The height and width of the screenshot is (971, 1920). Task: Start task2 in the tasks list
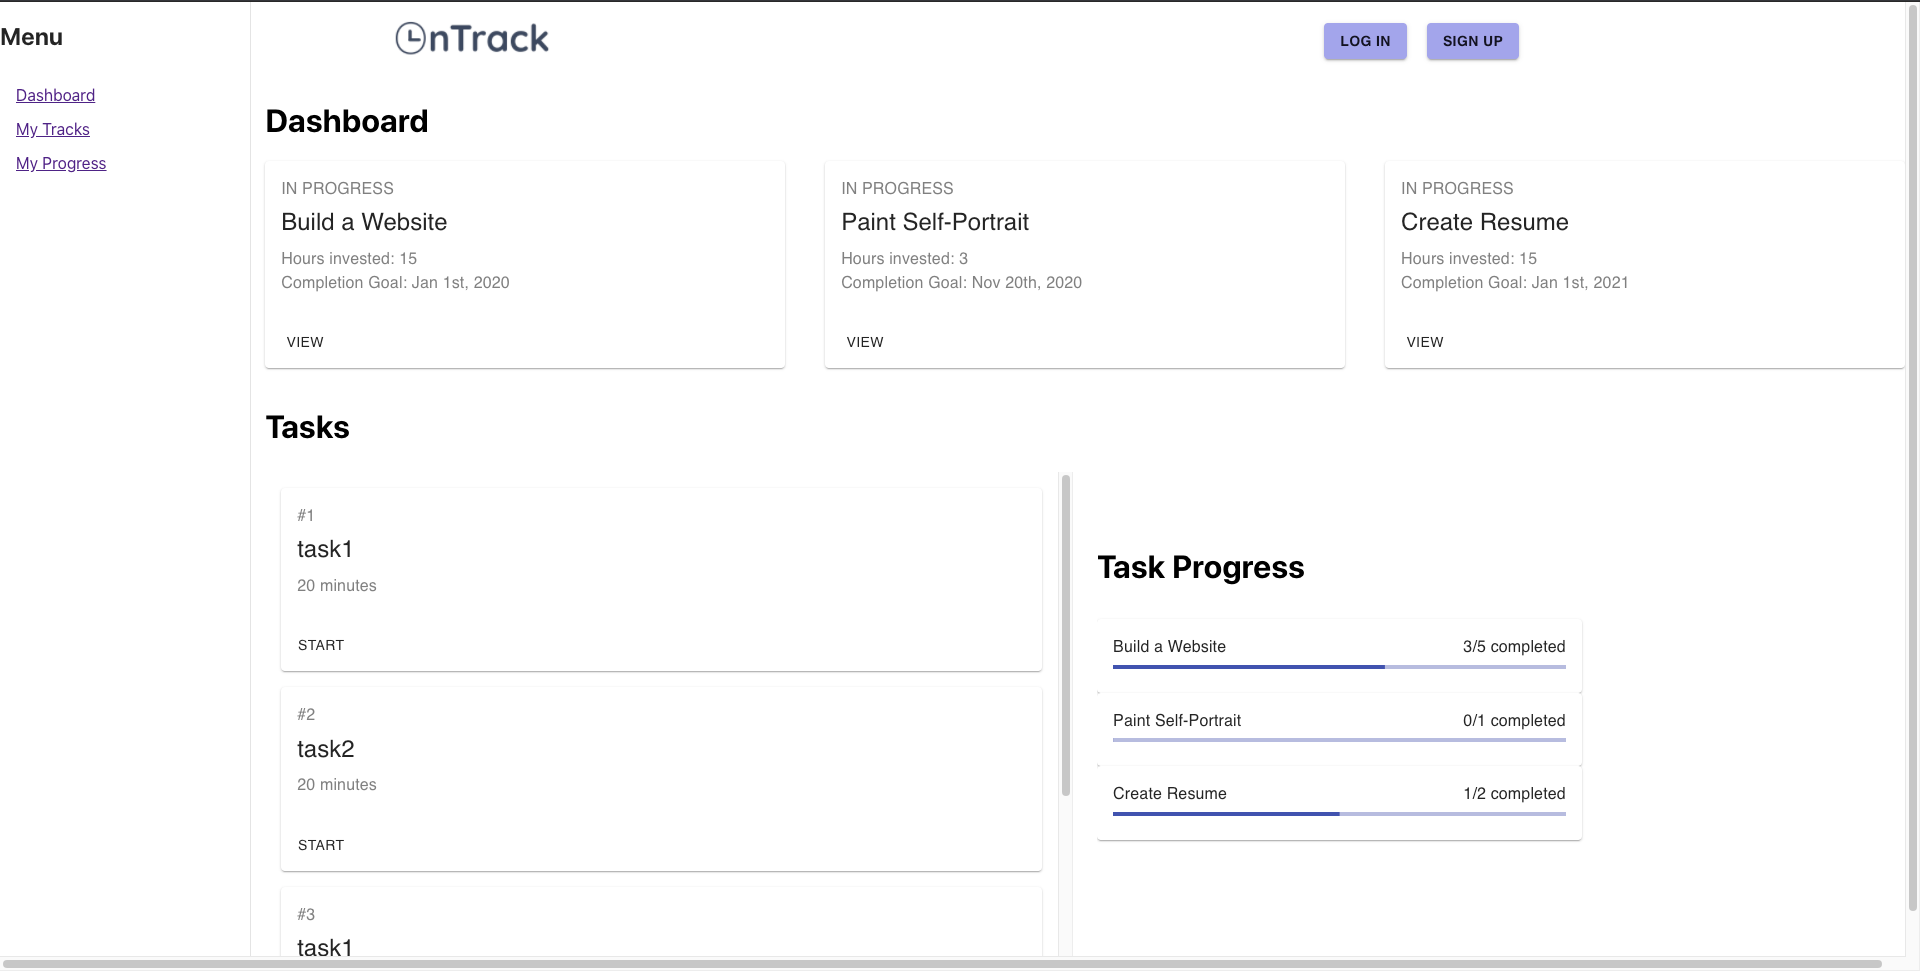321,845
